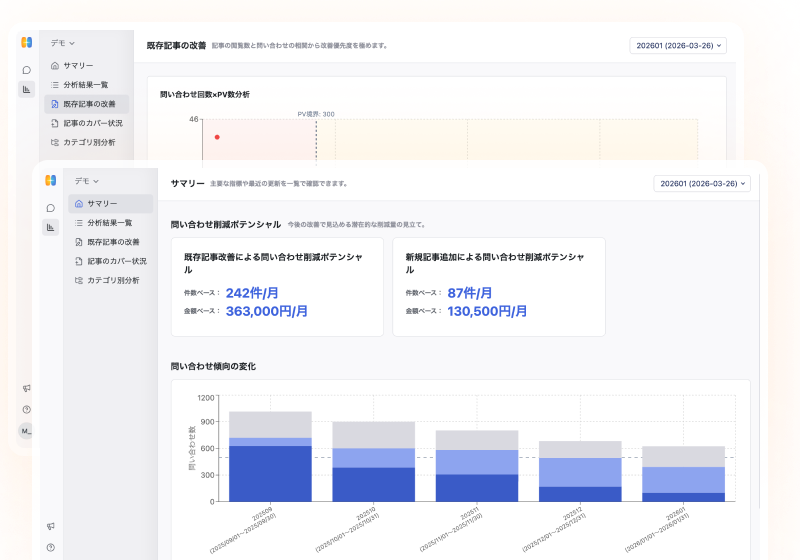Select analytics chart icon in back window rail
Image resolution: width=800 pixels, height=560 pixels.
[27, 89]
